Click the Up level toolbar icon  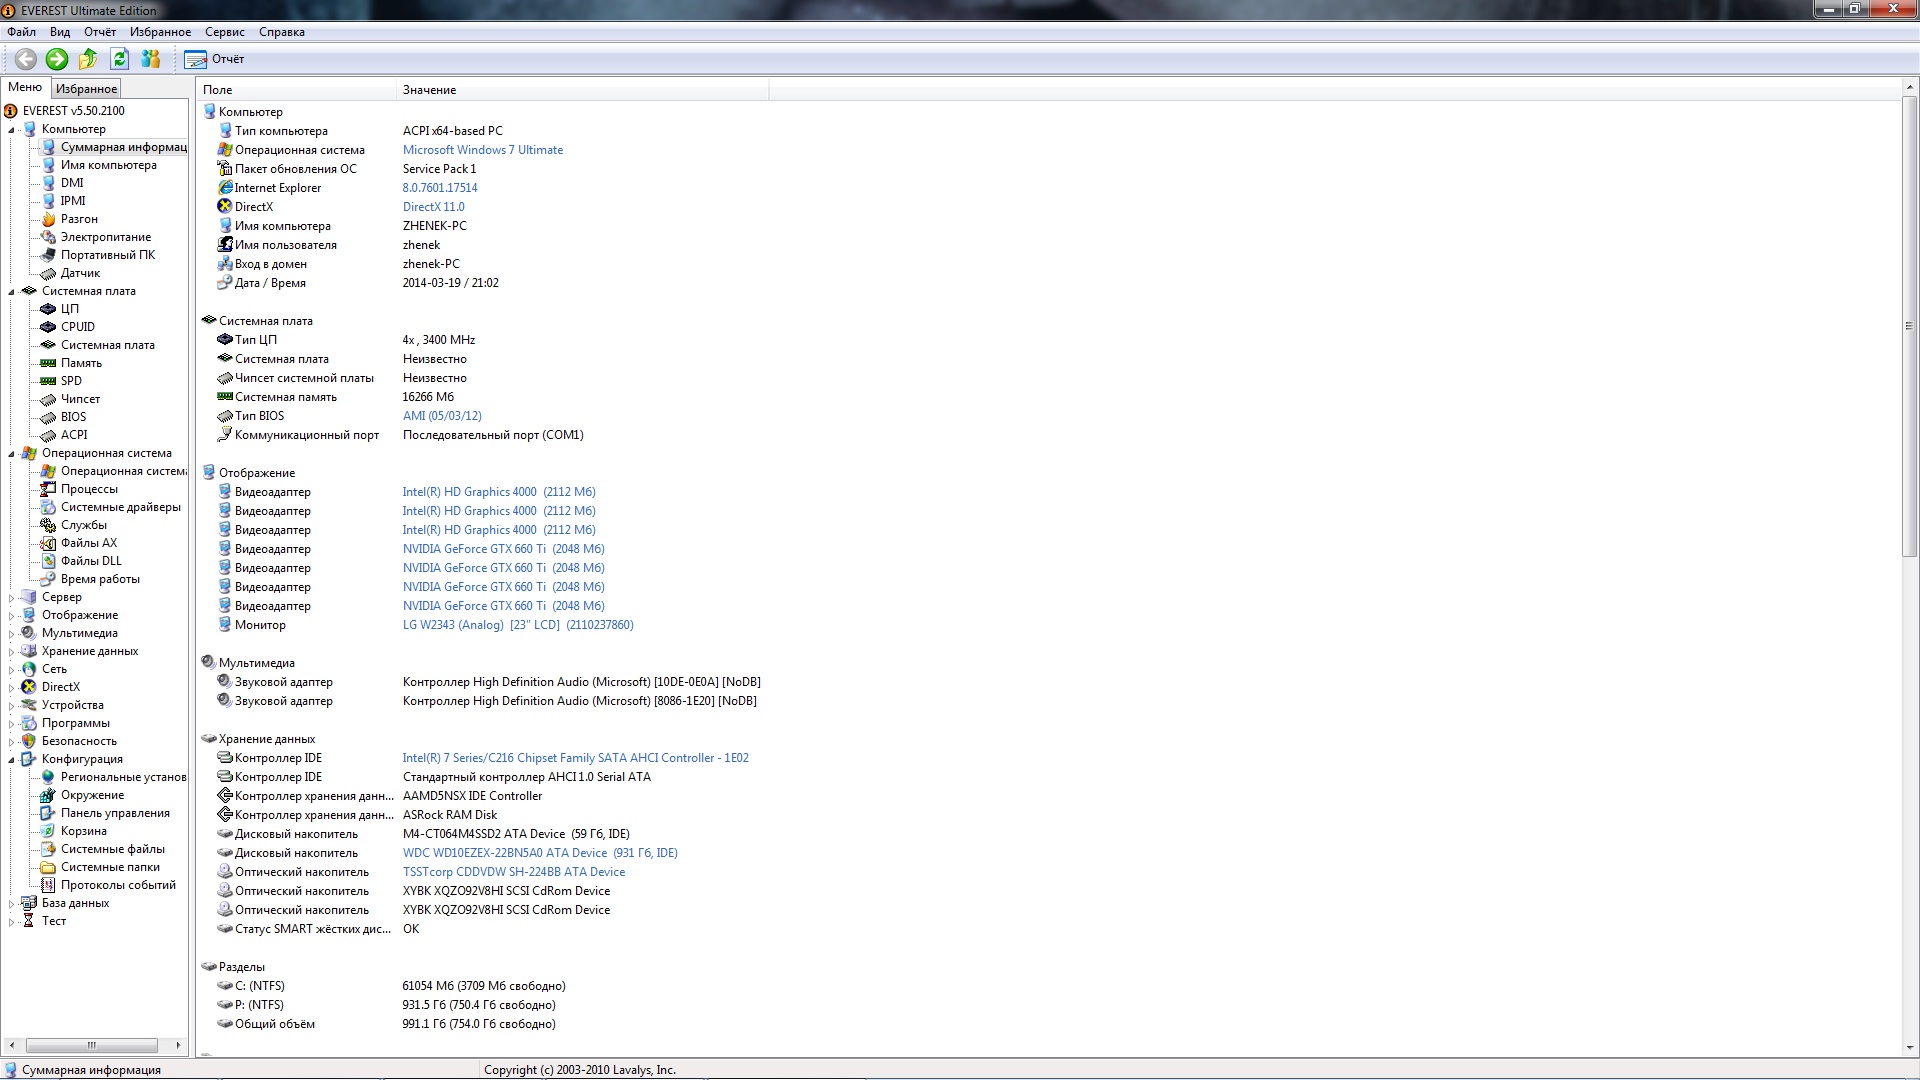pos(88,59)
